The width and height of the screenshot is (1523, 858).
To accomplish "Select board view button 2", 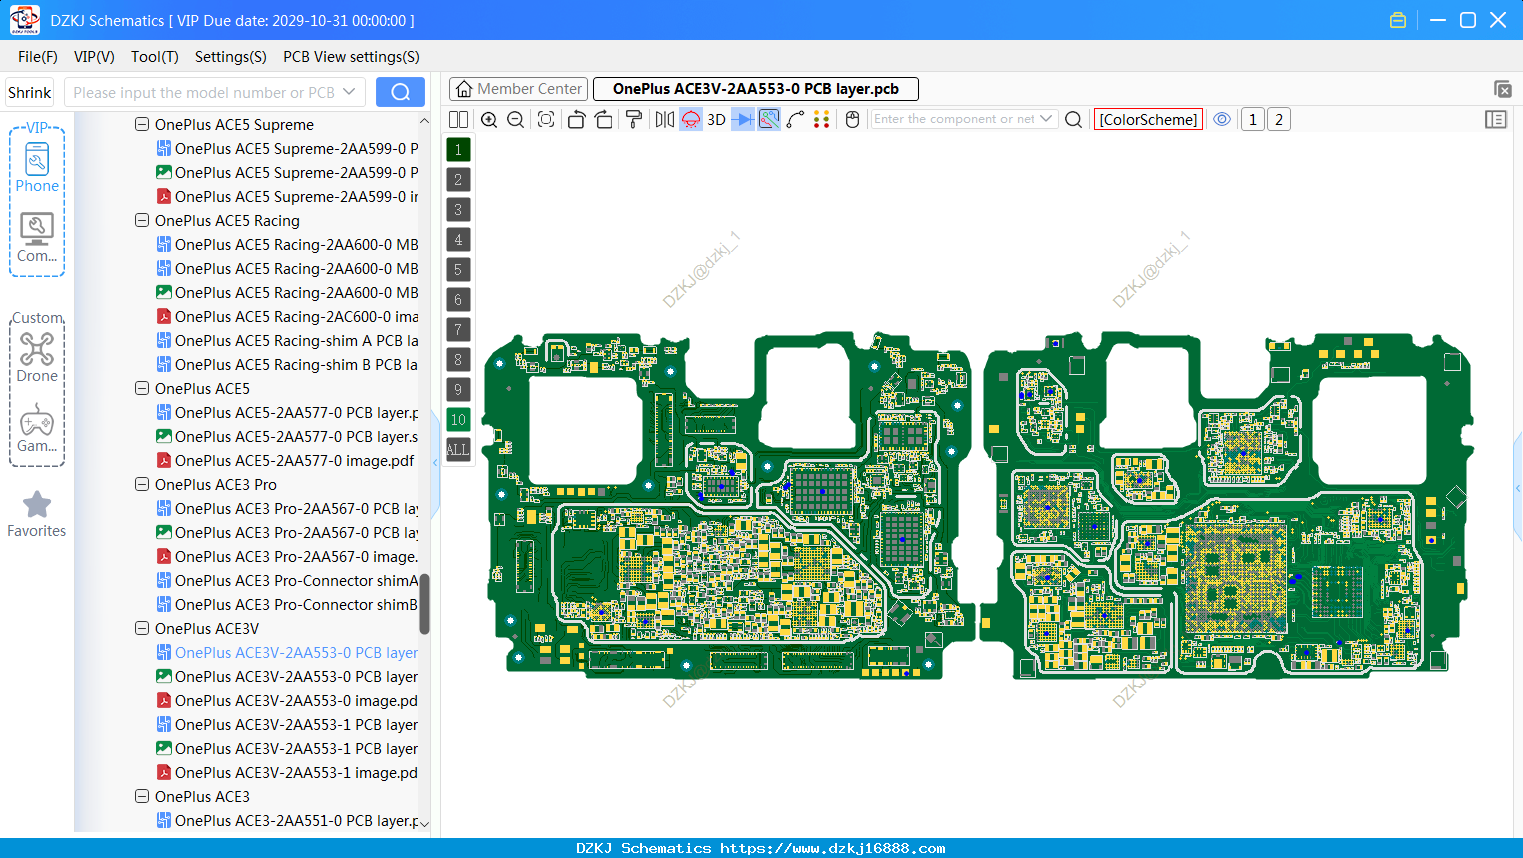I will 1279,119.
